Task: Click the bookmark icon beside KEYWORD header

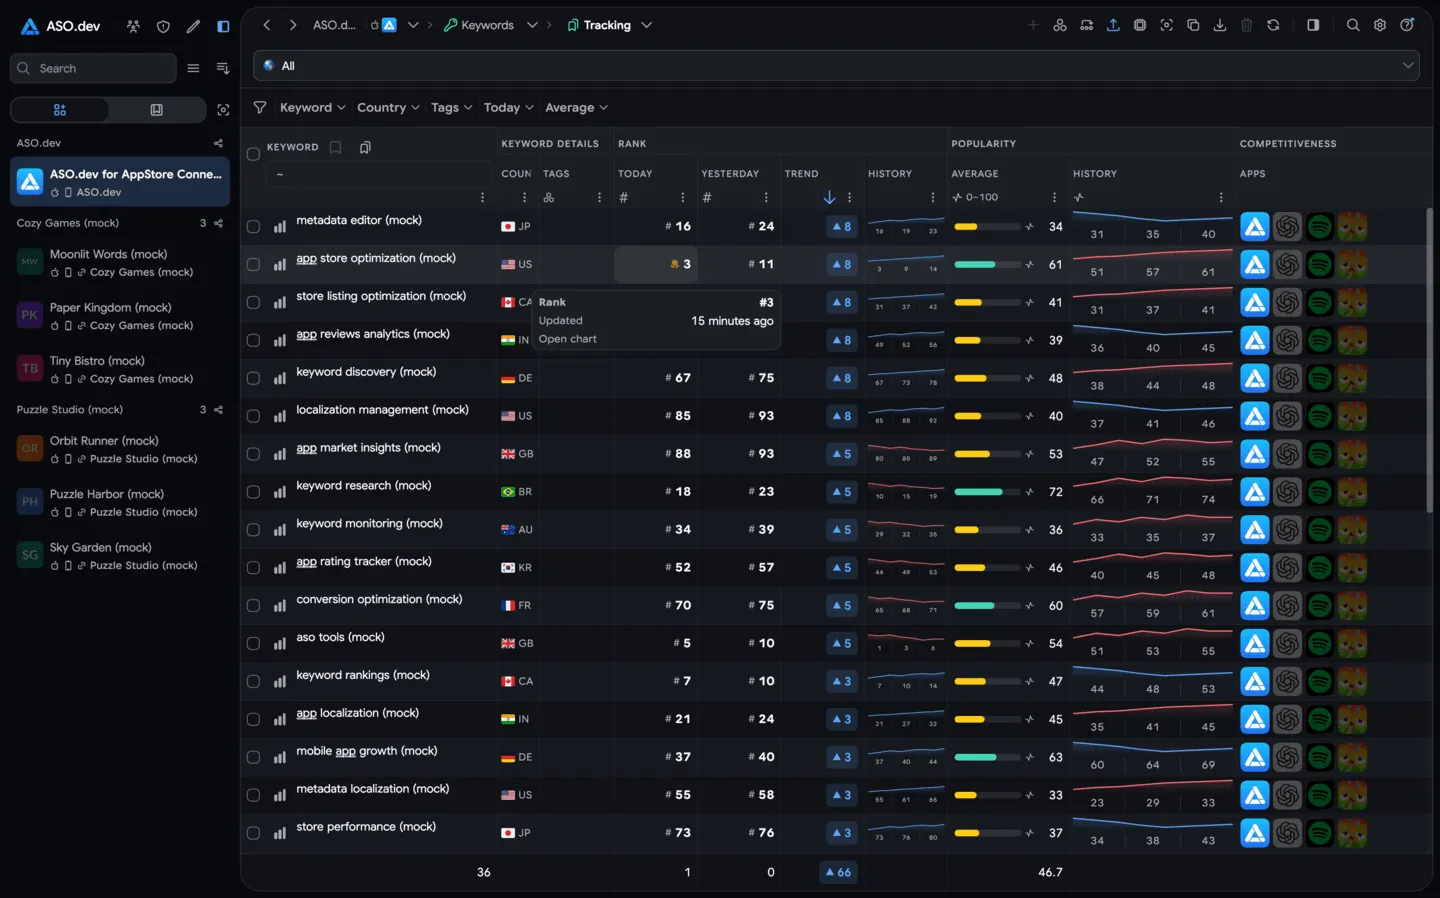Action: pyautogui.click(x=336, y=147)
